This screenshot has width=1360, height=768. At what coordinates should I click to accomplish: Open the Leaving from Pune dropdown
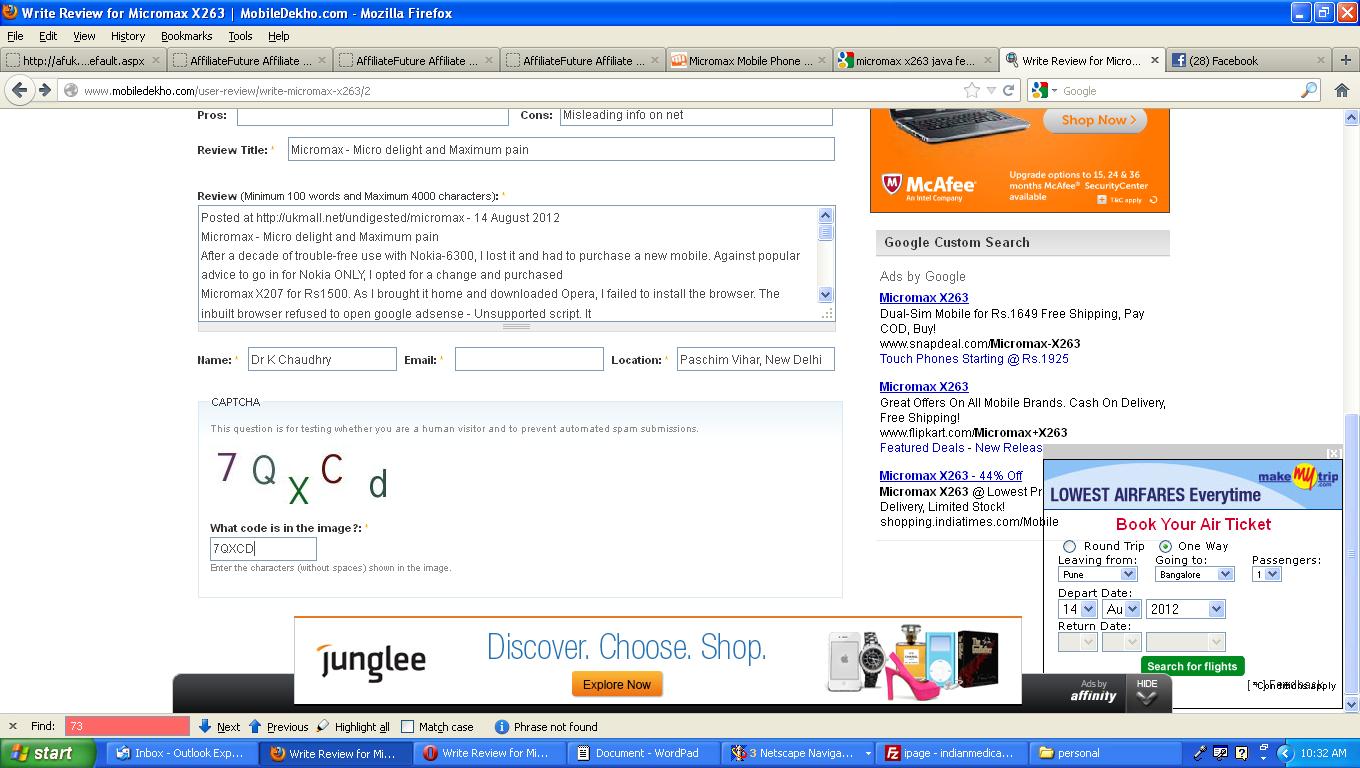pos(1128,574)
